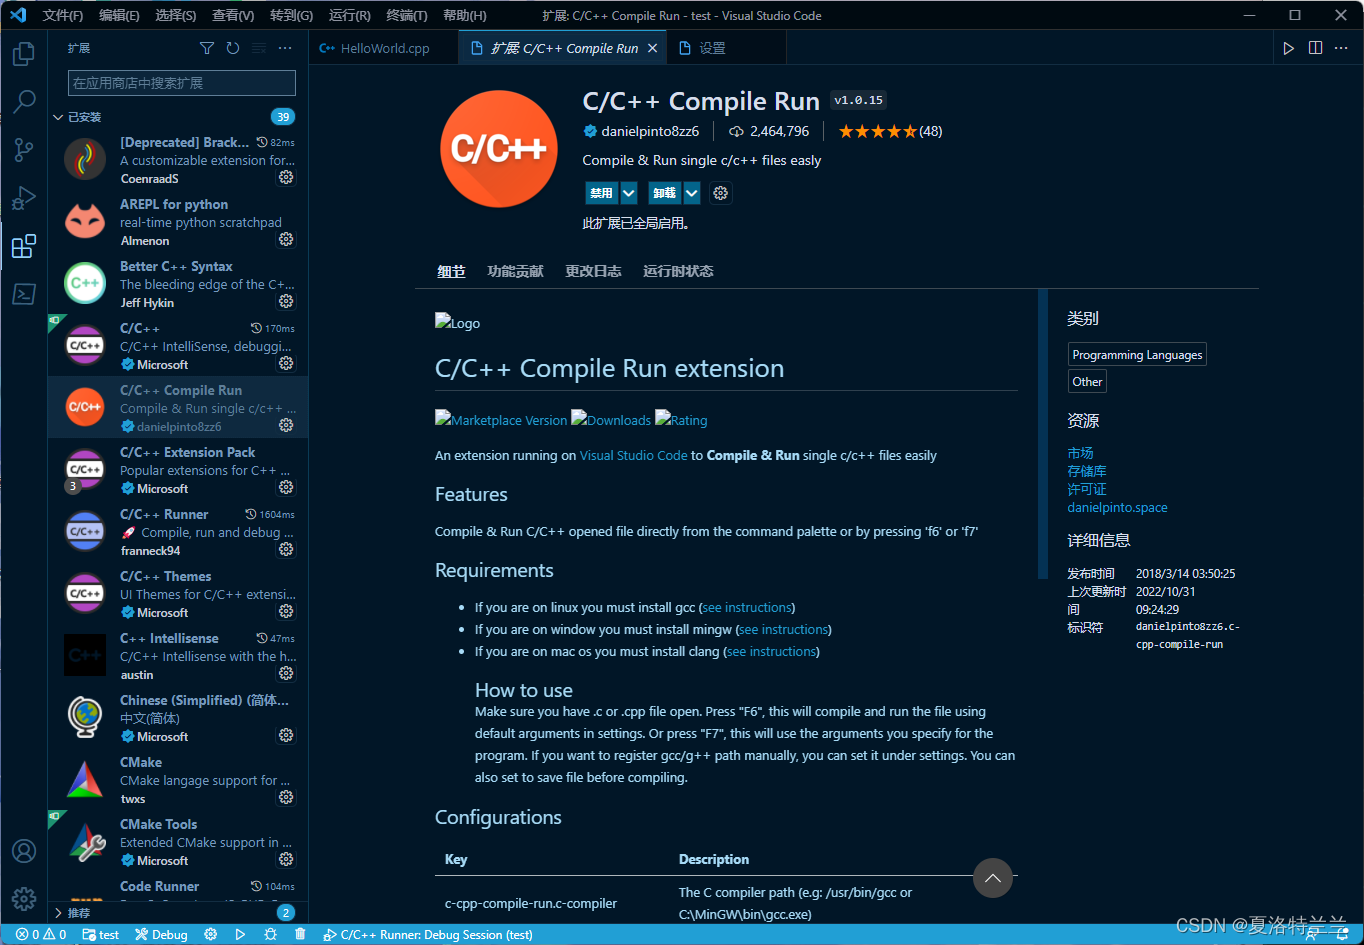The width and height of the screenshot is (1364, 945).
Task: Open gear settings for CMake Tools
Action: click(x=286, y=859)
